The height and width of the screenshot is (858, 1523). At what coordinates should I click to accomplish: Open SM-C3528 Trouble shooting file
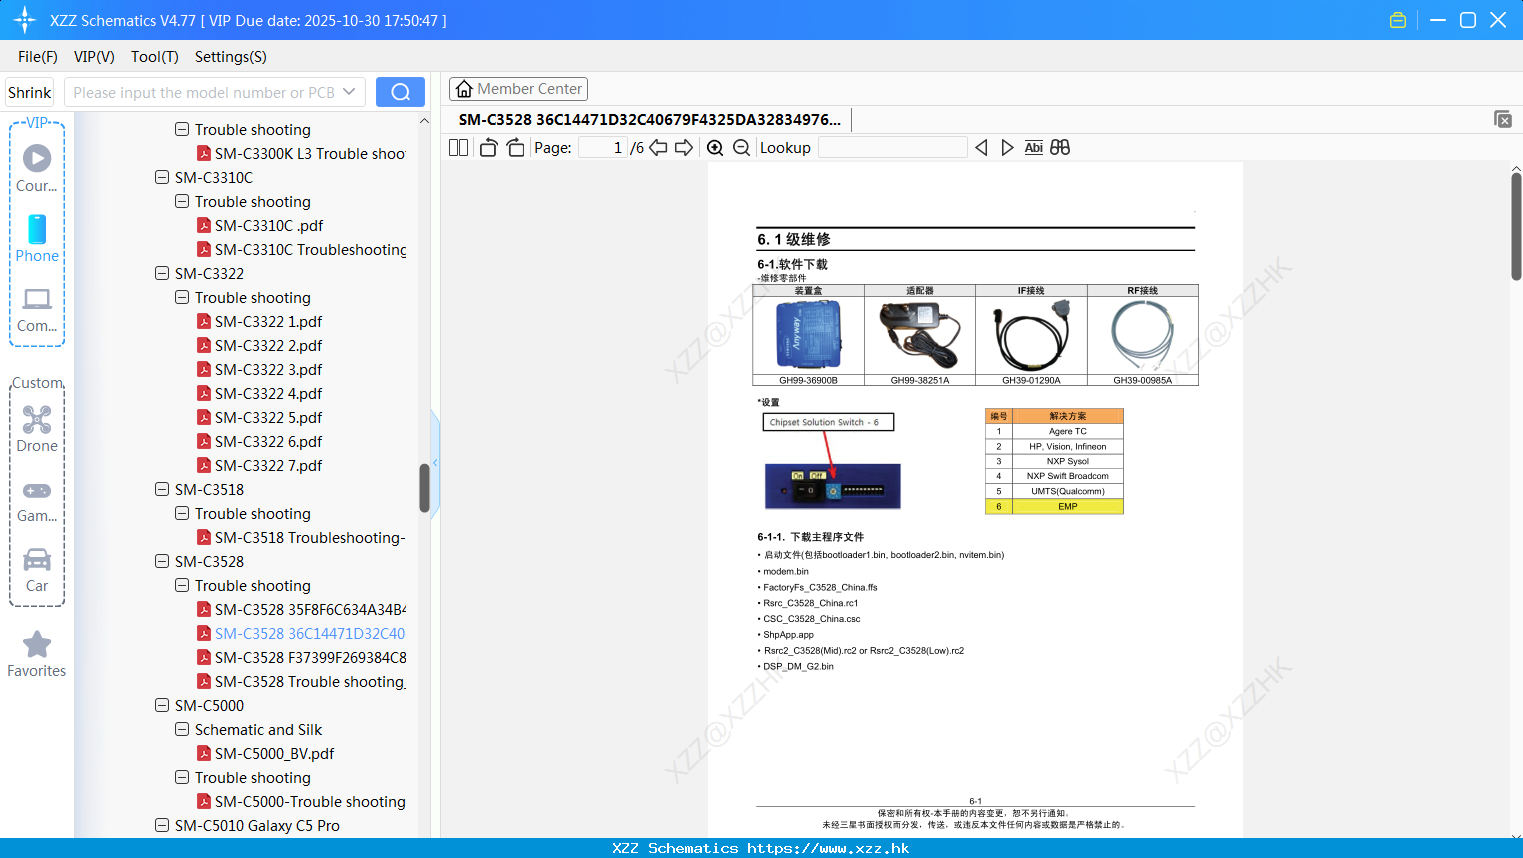tap(301, 681)
